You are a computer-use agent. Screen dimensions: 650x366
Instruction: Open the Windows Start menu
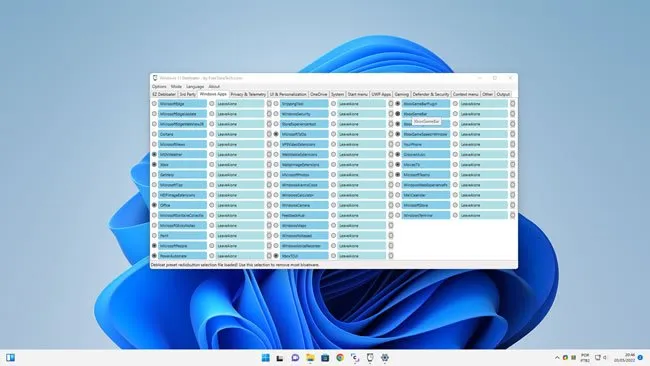266,358
